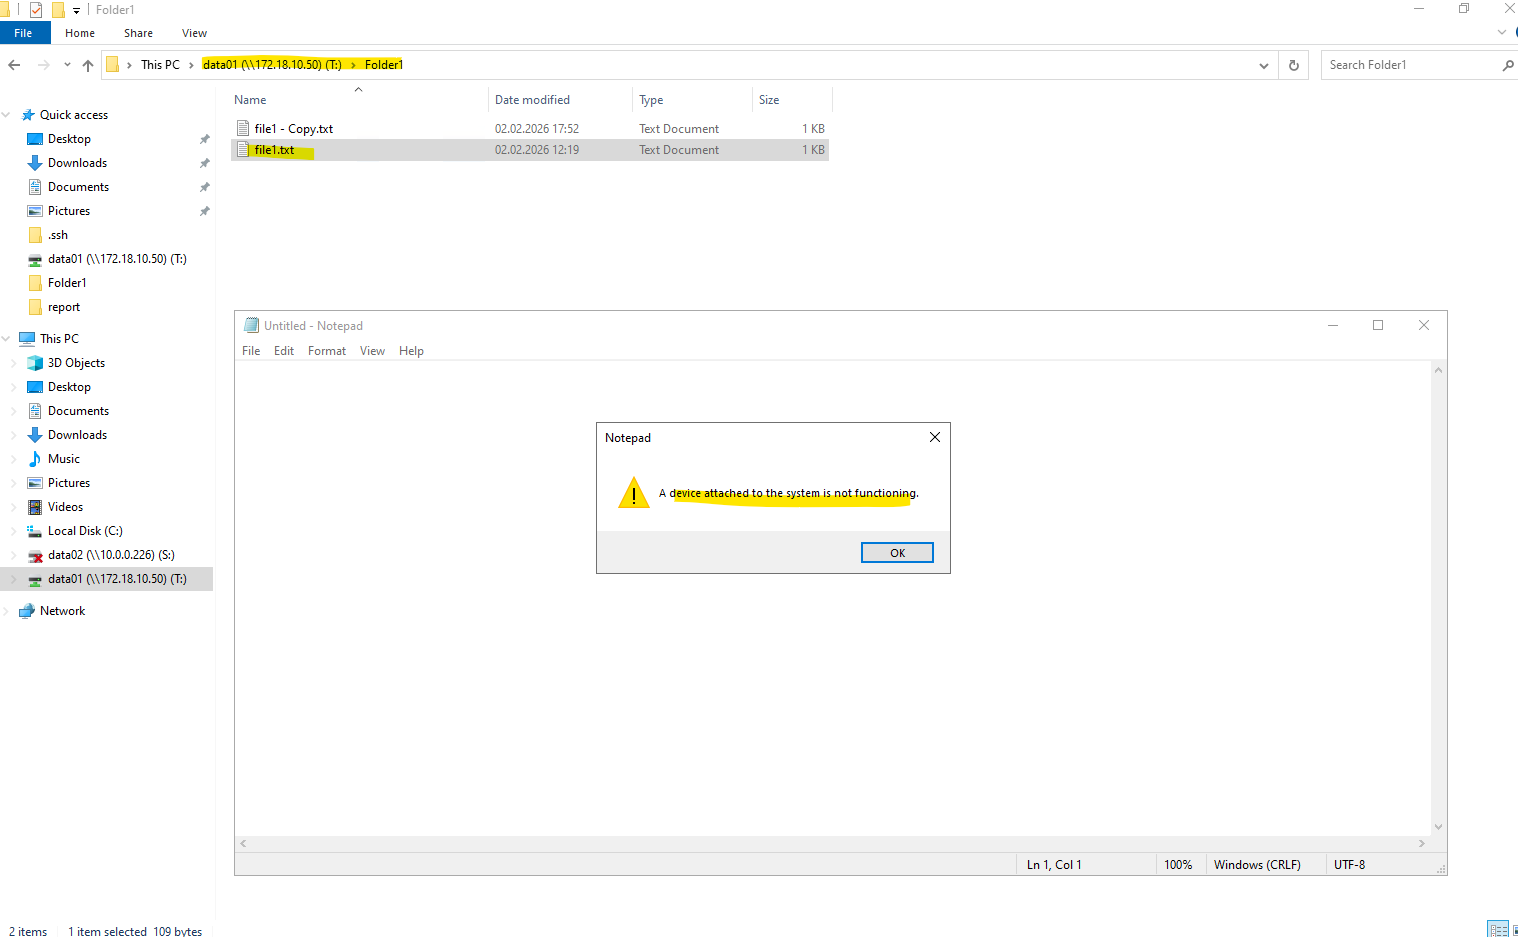
Task: Sort files by Name column header
Action: point(359,100)
